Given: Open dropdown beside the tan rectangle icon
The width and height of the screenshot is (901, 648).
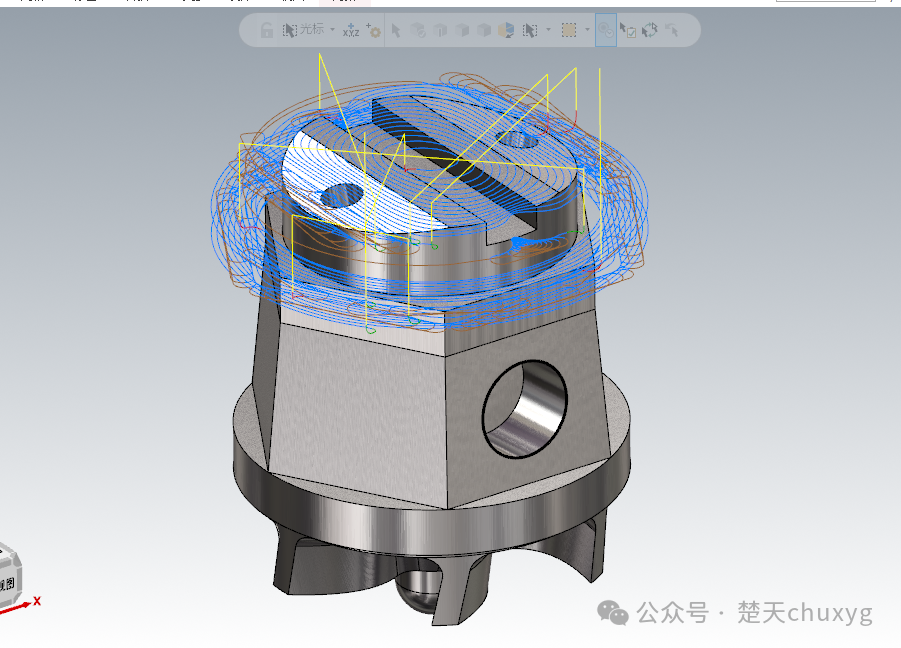Looking at the screenshot, I should pyautogui.click(x=587, y=30).
